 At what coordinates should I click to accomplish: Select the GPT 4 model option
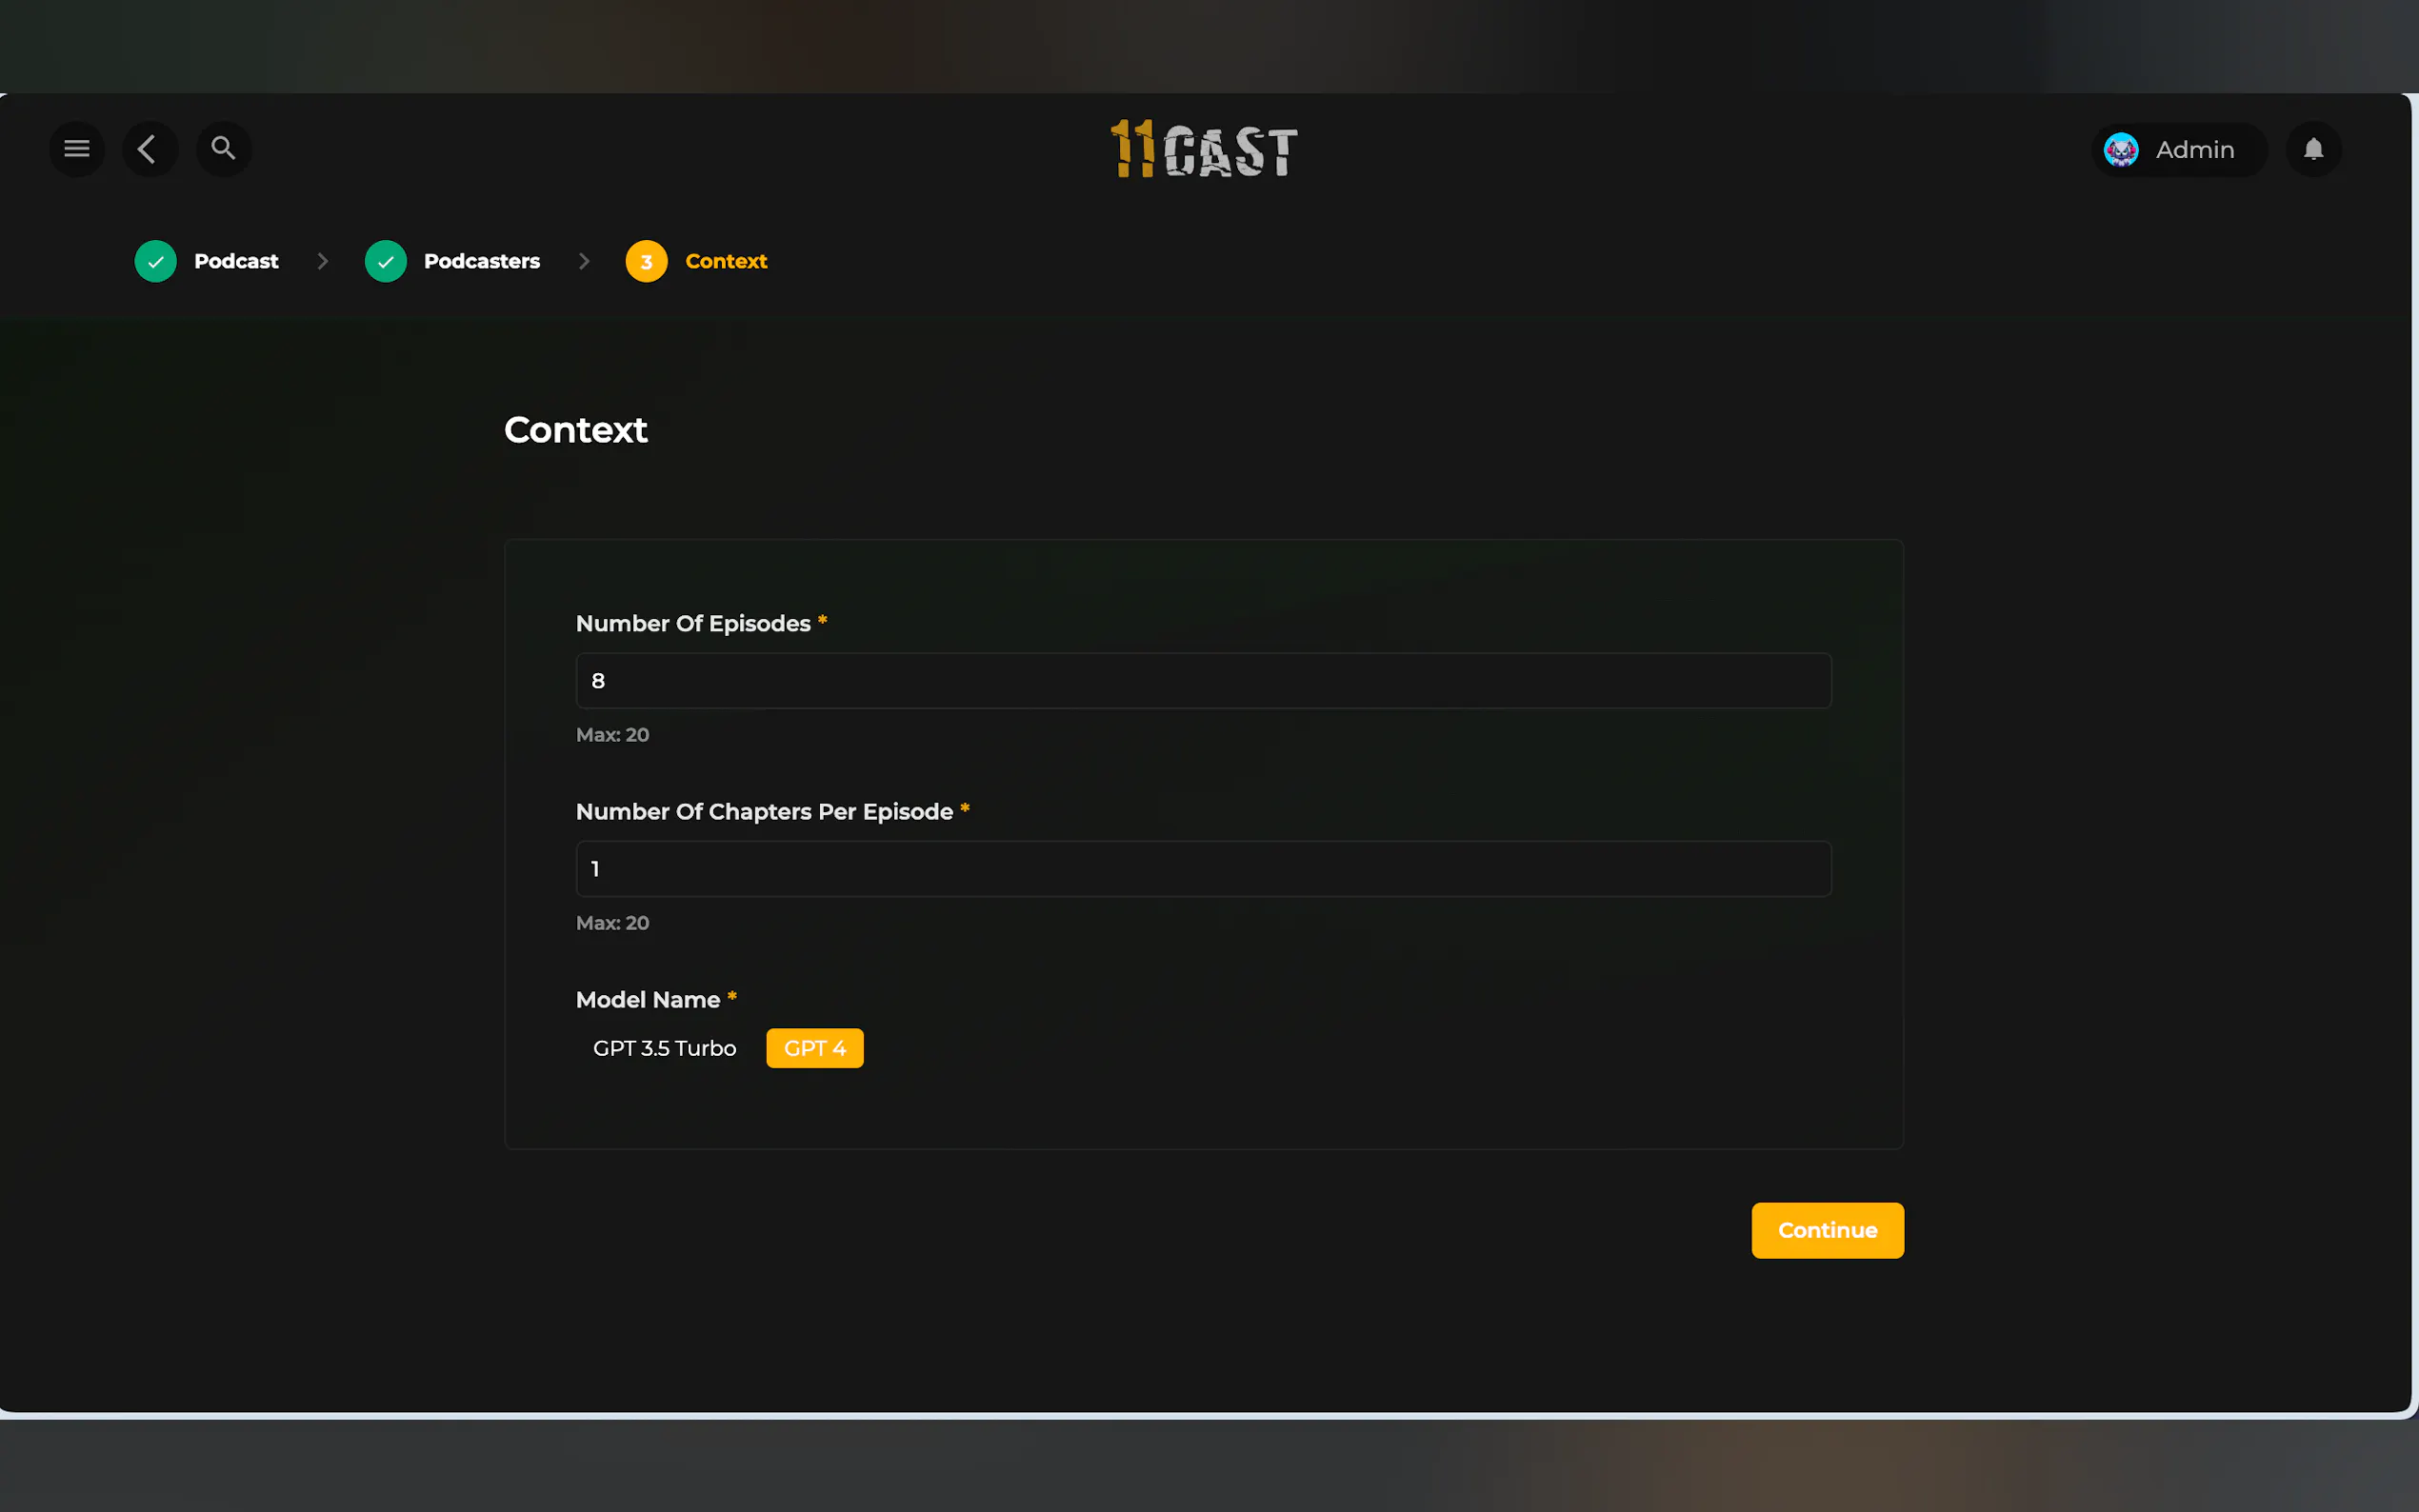point(814,1048)
